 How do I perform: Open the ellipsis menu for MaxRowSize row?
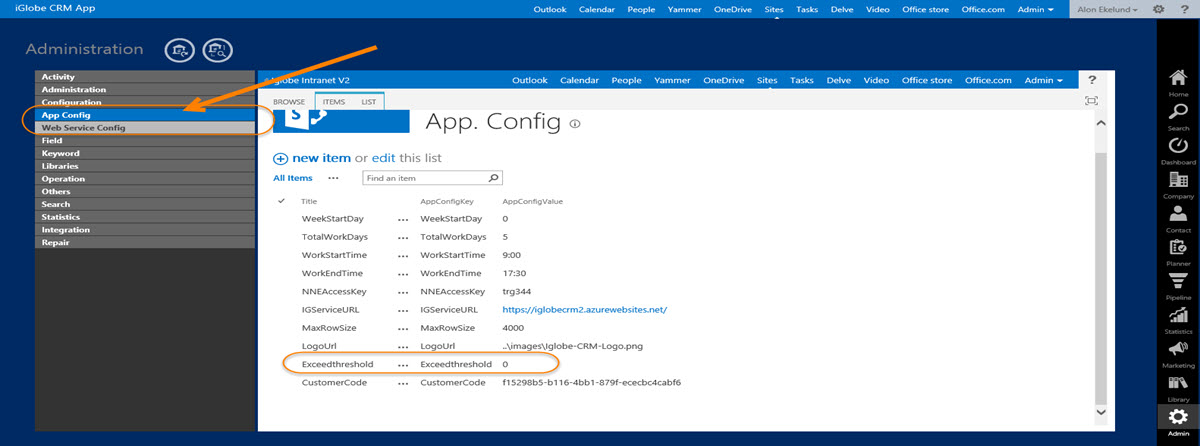403,328
